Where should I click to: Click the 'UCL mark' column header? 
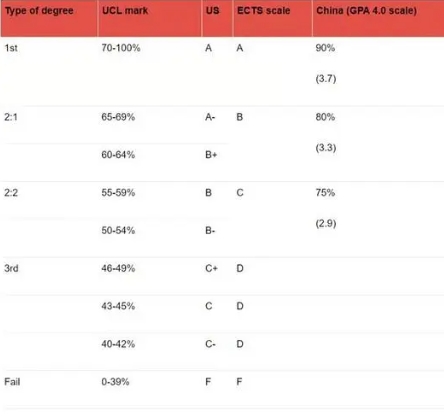(125, 11)
